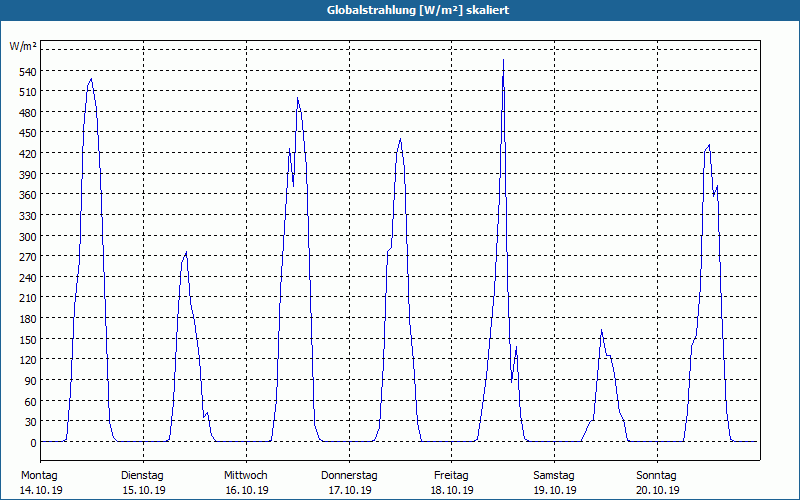Screen dimensions: 800x500
Task: Click the 540 y-axis value
Action: (x=28, y=72)
